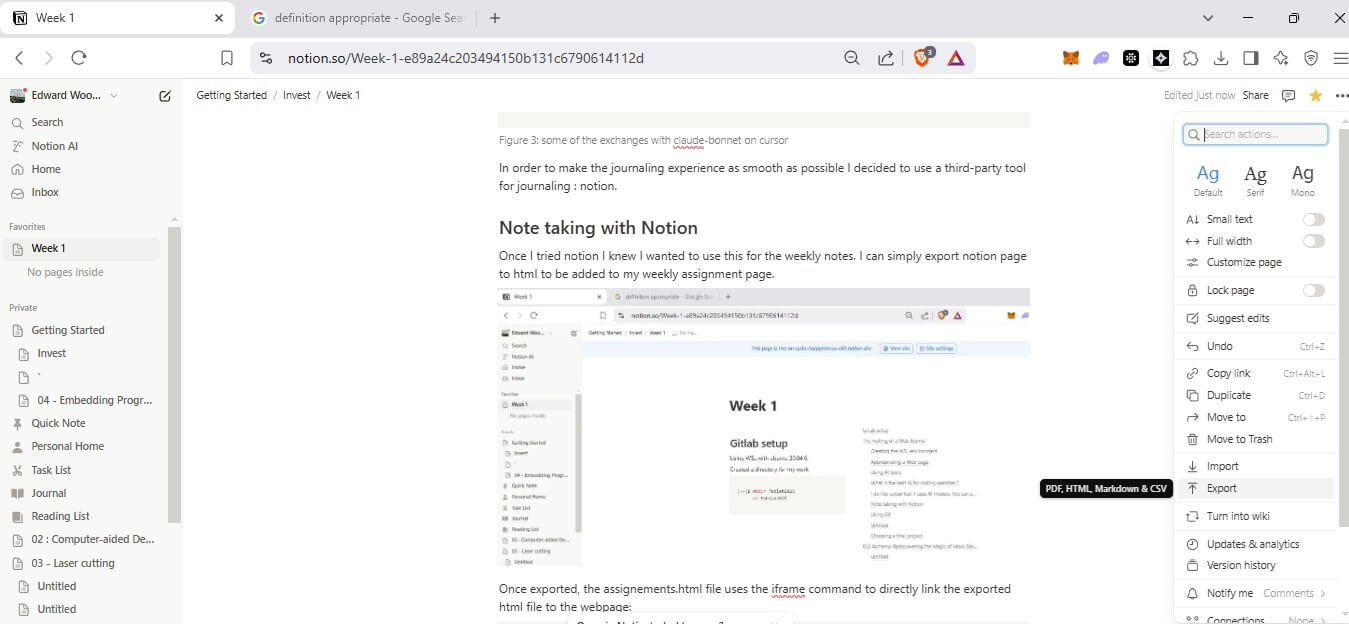Open Version history
Image resolution: width=1349 pixels, height=624 pixels.
tap(1256, 565)
